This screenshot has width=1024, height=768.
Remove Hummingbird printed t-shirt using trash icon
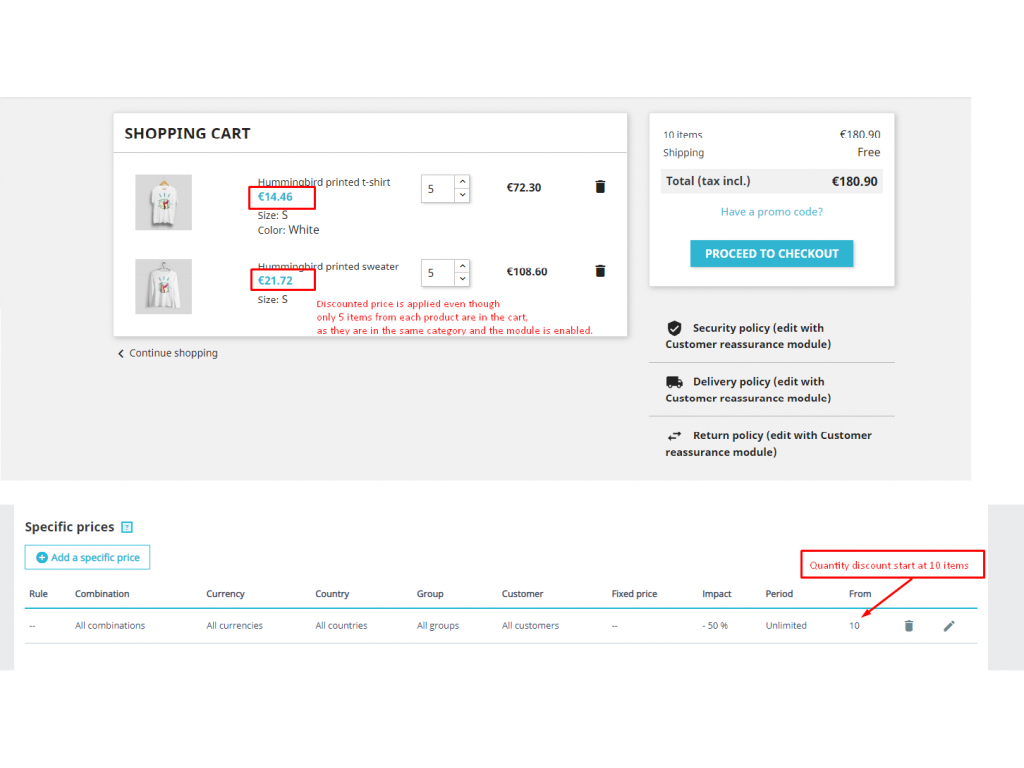click(x=600, y=187)
